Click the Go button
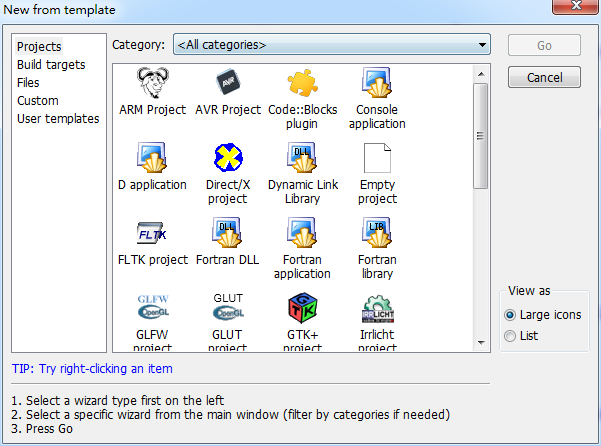 (x=544, y=46)
